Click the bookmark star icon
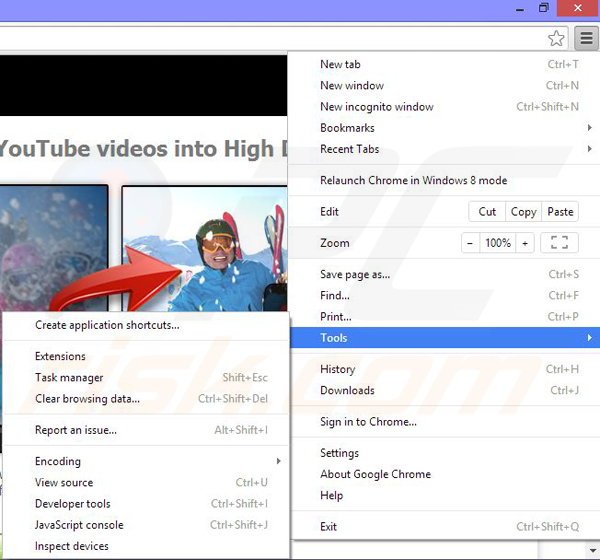The height and width of the screenshot is (560, 600). click(557, 39)
